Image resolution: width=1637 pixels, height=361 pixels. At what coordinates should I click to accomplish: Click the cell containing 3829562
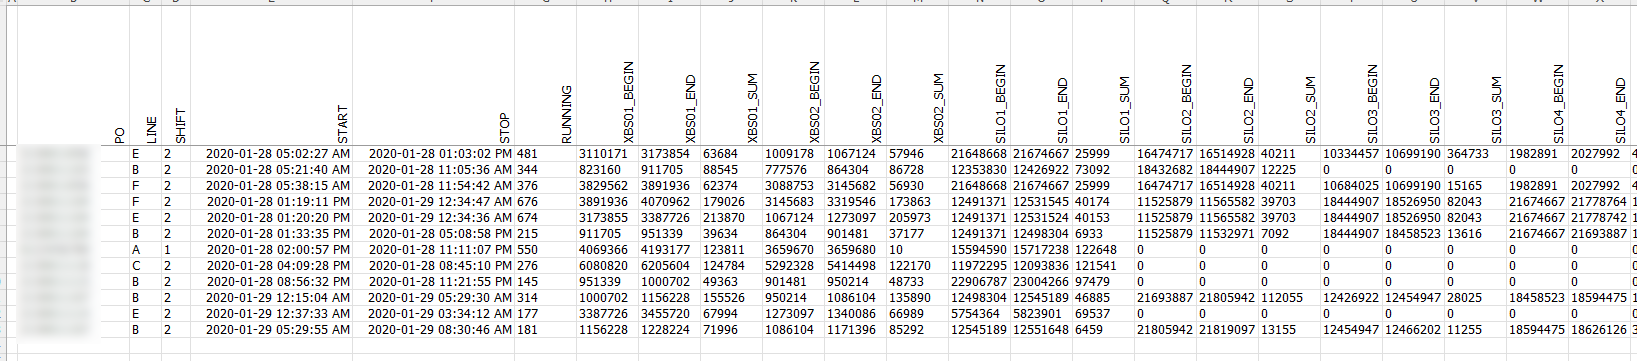608,186
